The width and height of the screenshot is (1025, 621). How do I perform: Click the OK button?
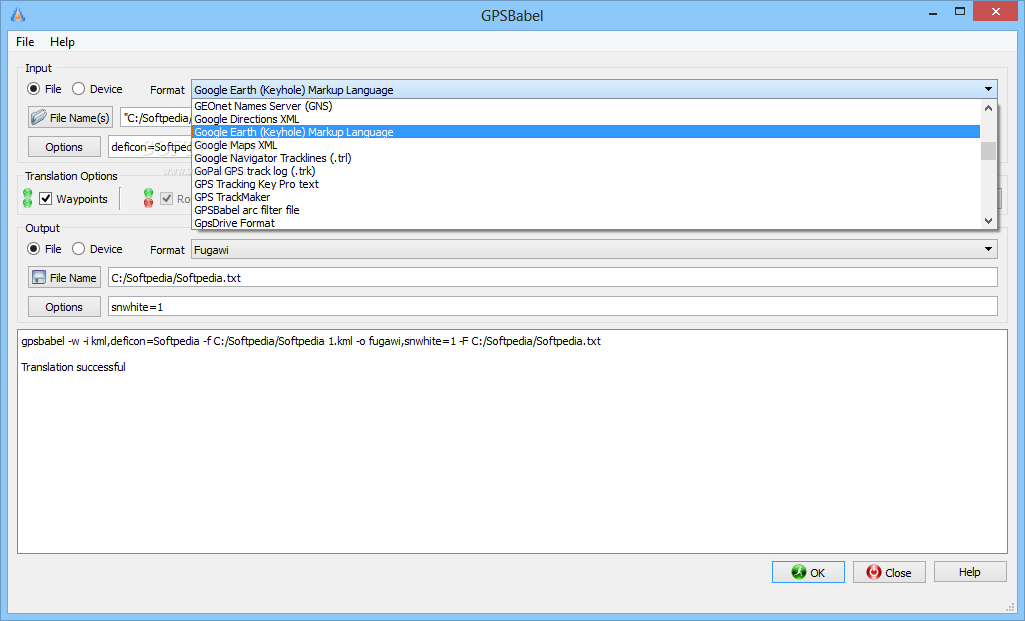tap(808, 572)
